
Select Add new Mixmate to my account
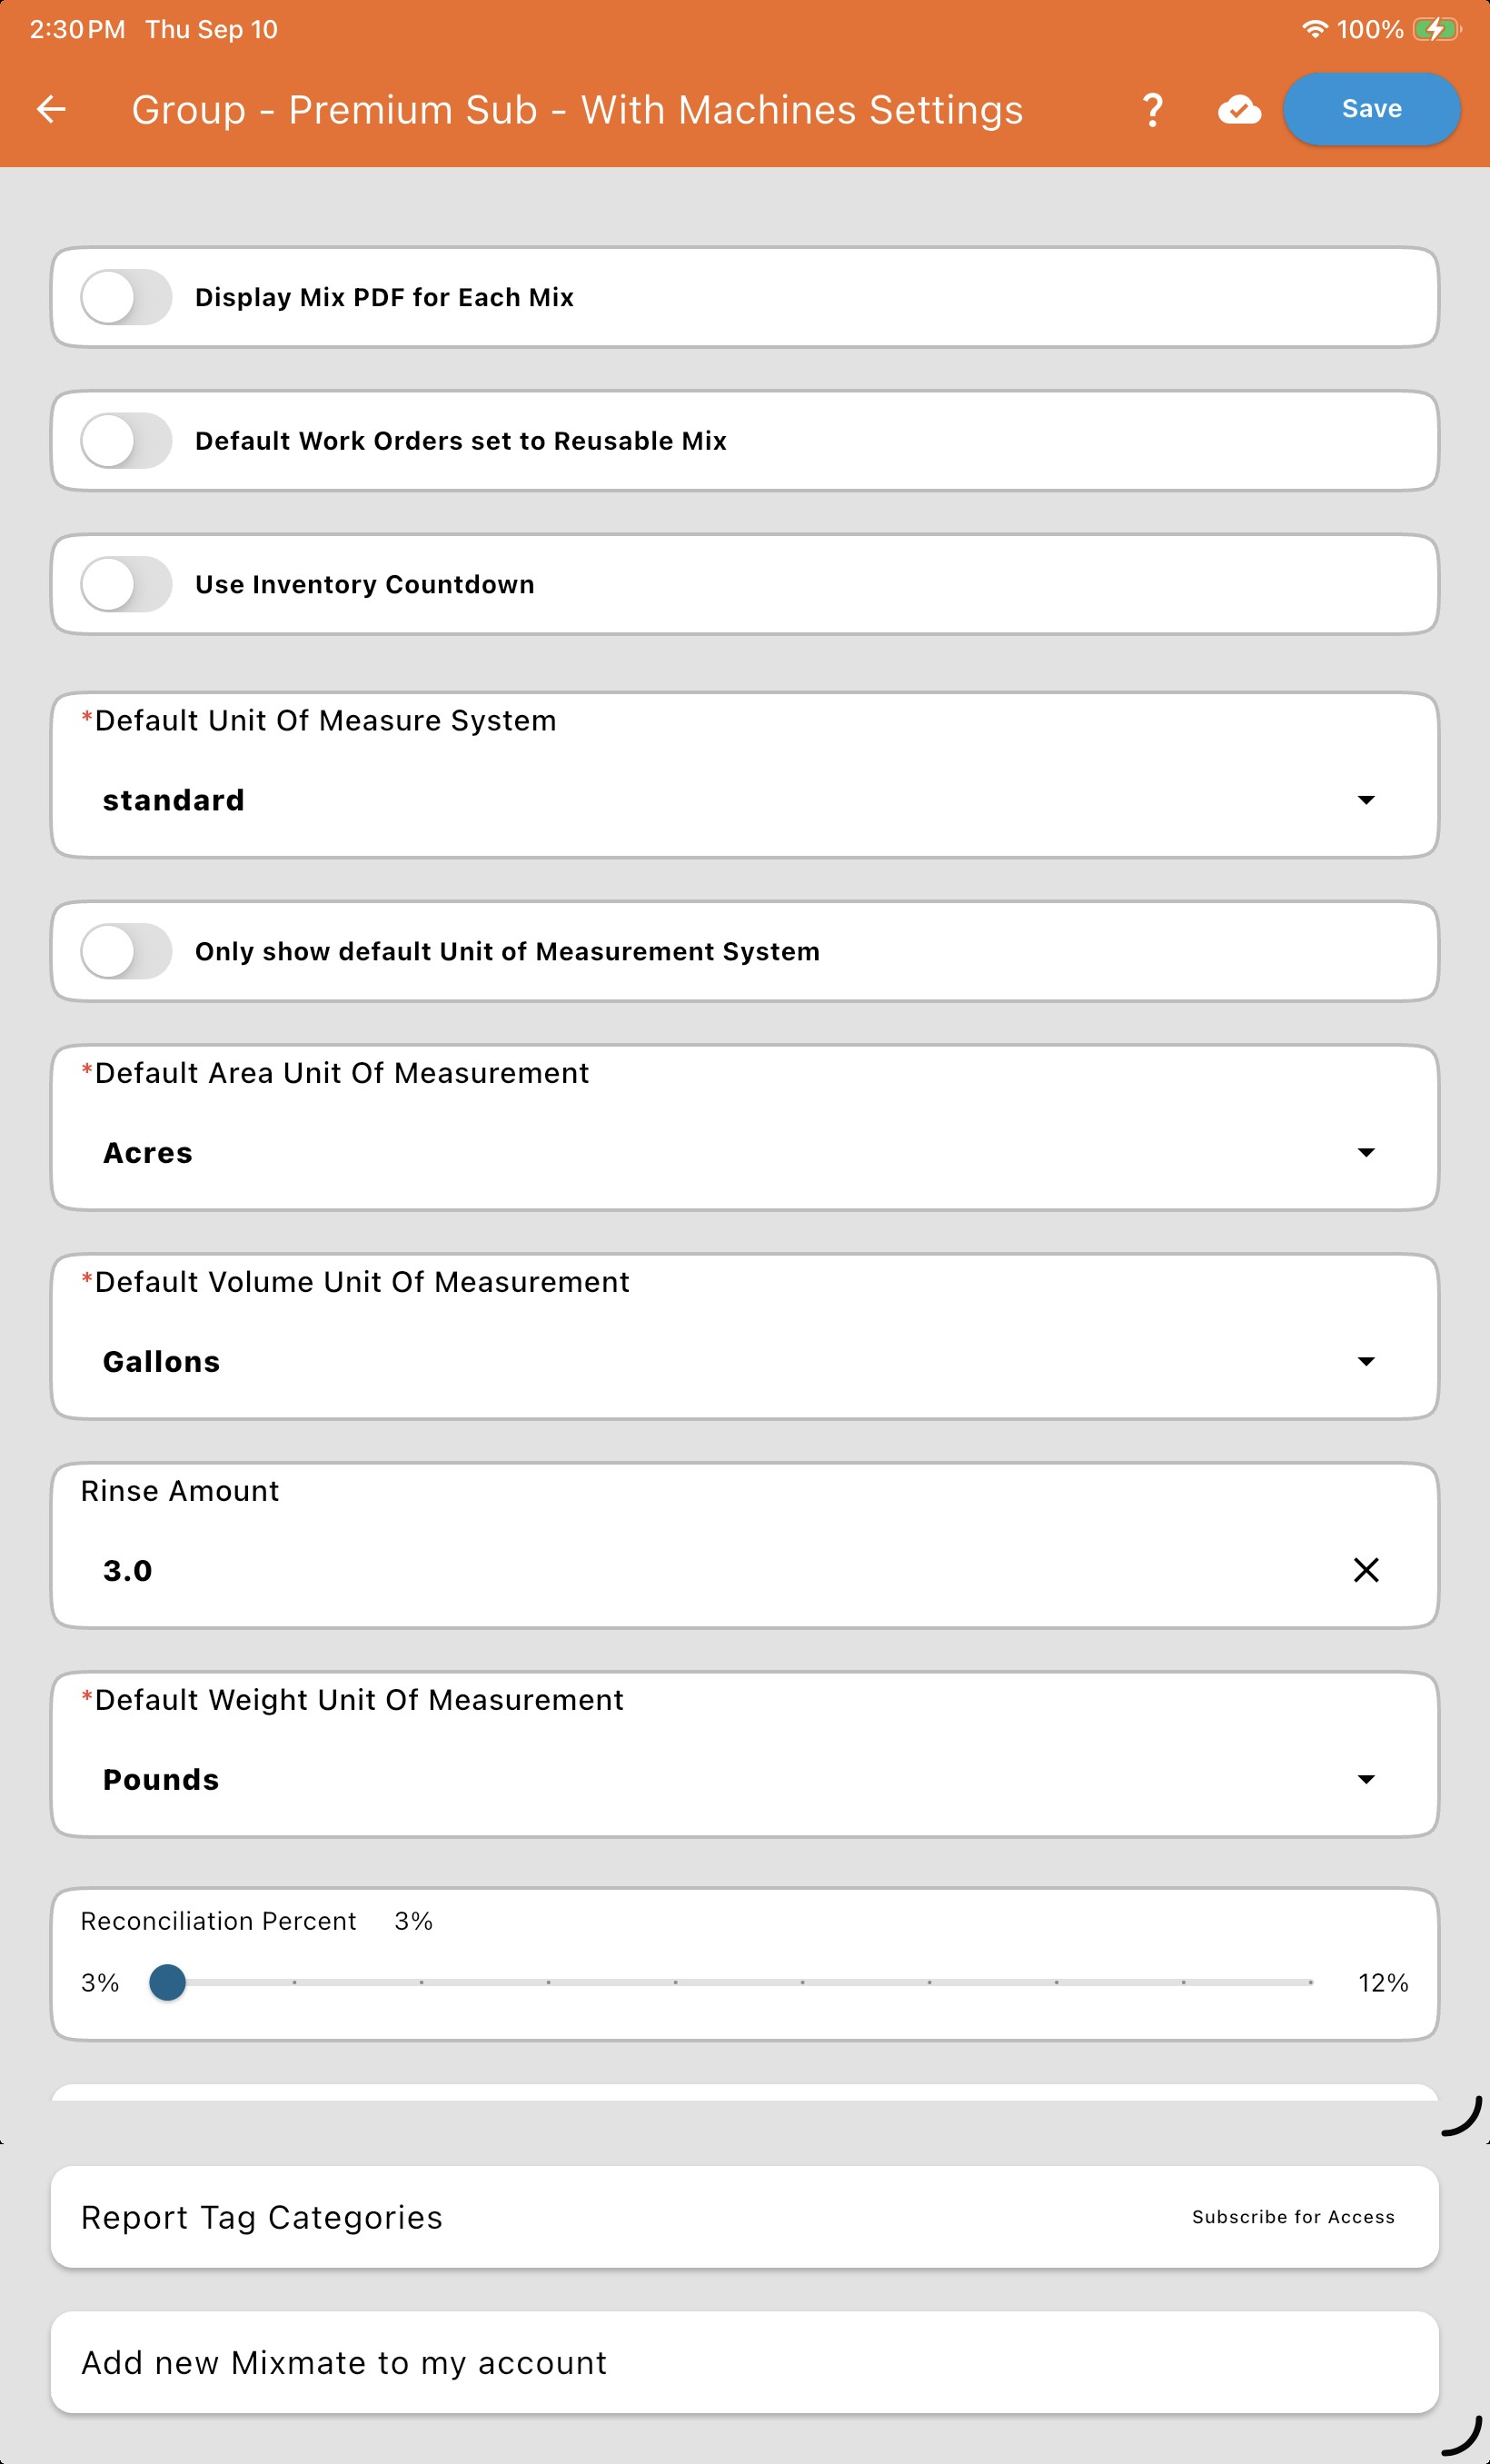[x=745, y=2362]
